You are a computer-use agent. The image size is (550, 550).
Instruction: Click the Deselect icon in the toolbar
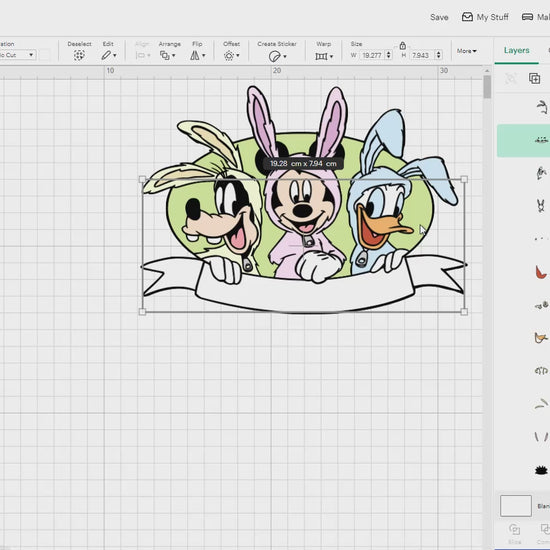click(x=79, y=55)
